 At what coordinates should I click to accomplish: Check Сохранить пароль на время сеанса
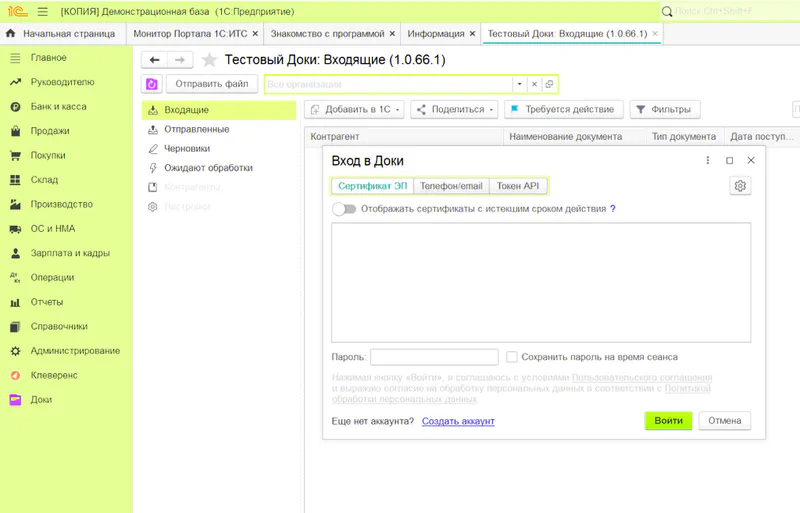pos(512,357)
